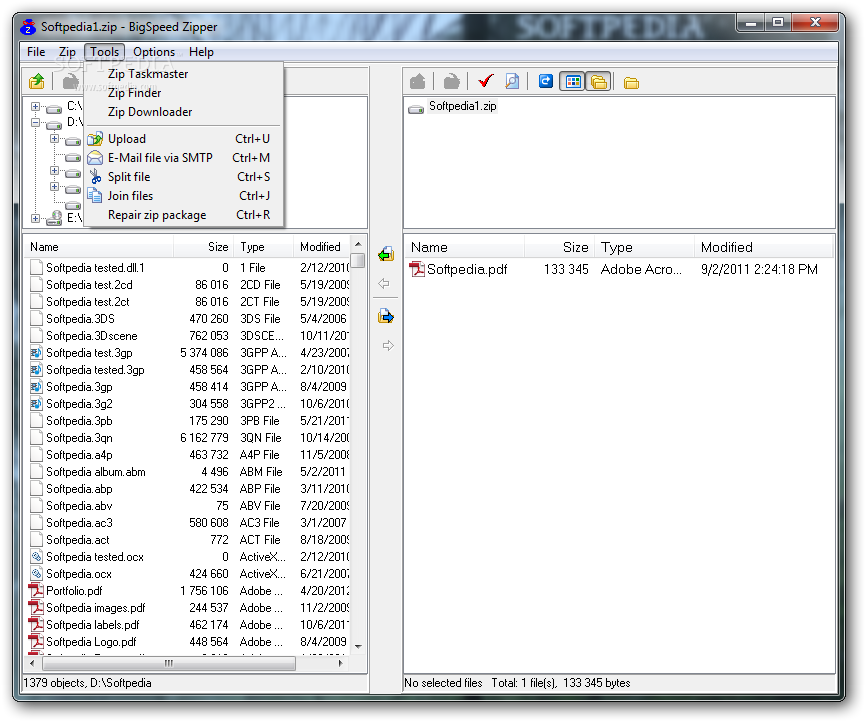Click the Softpedia1.zip drive icon in archive tree

click(x=416, y=108)
